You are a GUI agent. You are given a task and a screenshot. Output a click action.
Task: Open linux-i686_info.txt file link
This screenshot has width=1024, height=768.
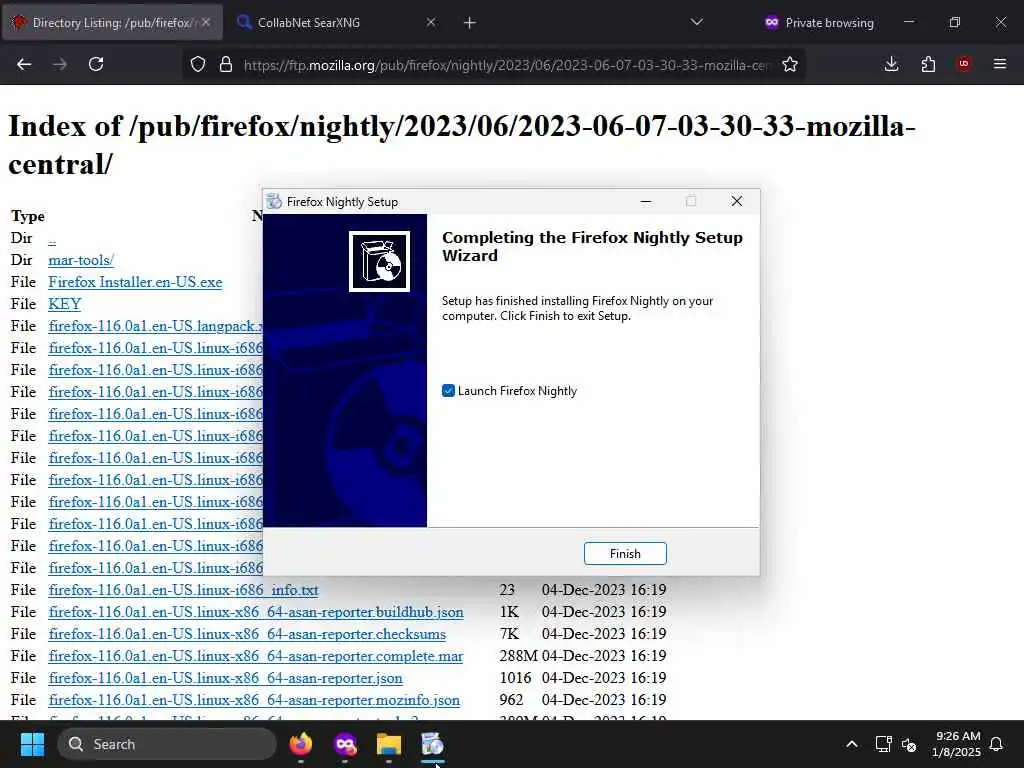coord(184,590)
